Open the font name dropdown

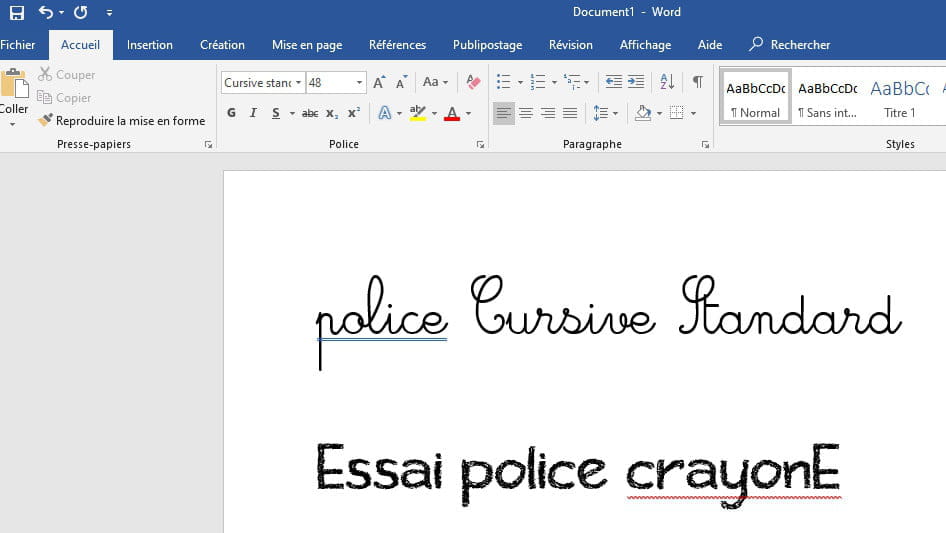pyautogui.click(x=298, y=83)
